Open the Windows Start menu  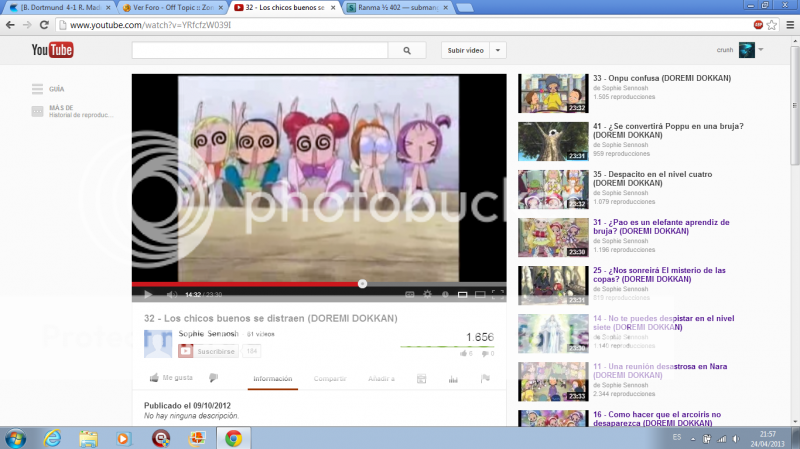click(15, 438)
